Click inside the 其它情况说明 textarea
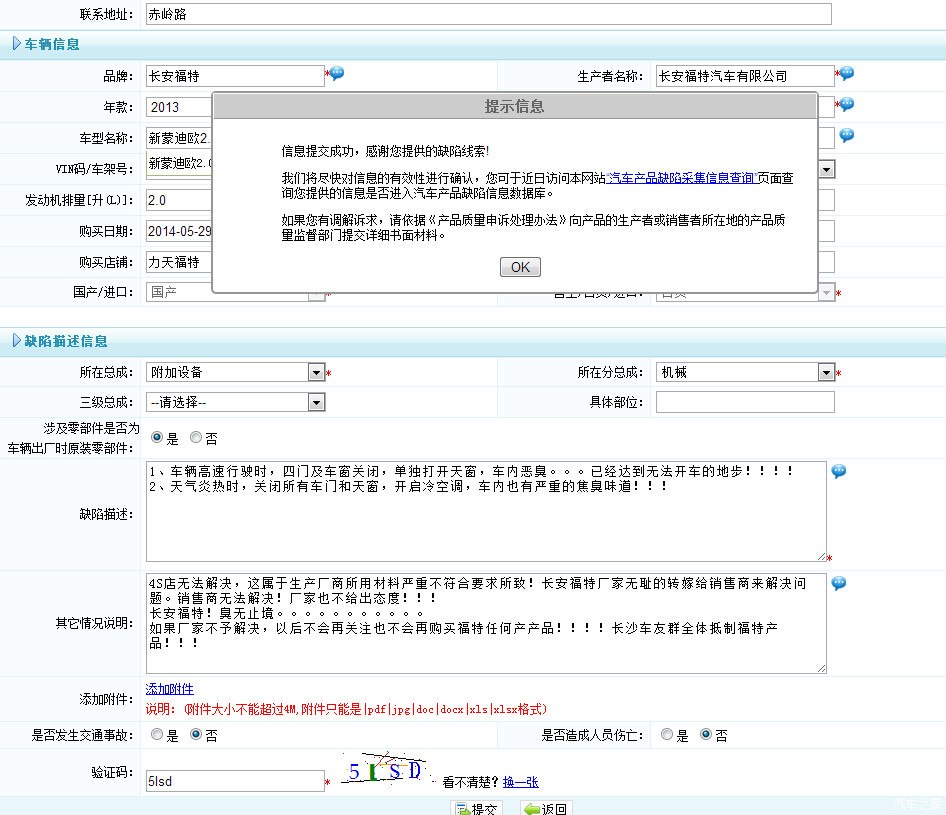946x815 pixels. tap(486, 623)
